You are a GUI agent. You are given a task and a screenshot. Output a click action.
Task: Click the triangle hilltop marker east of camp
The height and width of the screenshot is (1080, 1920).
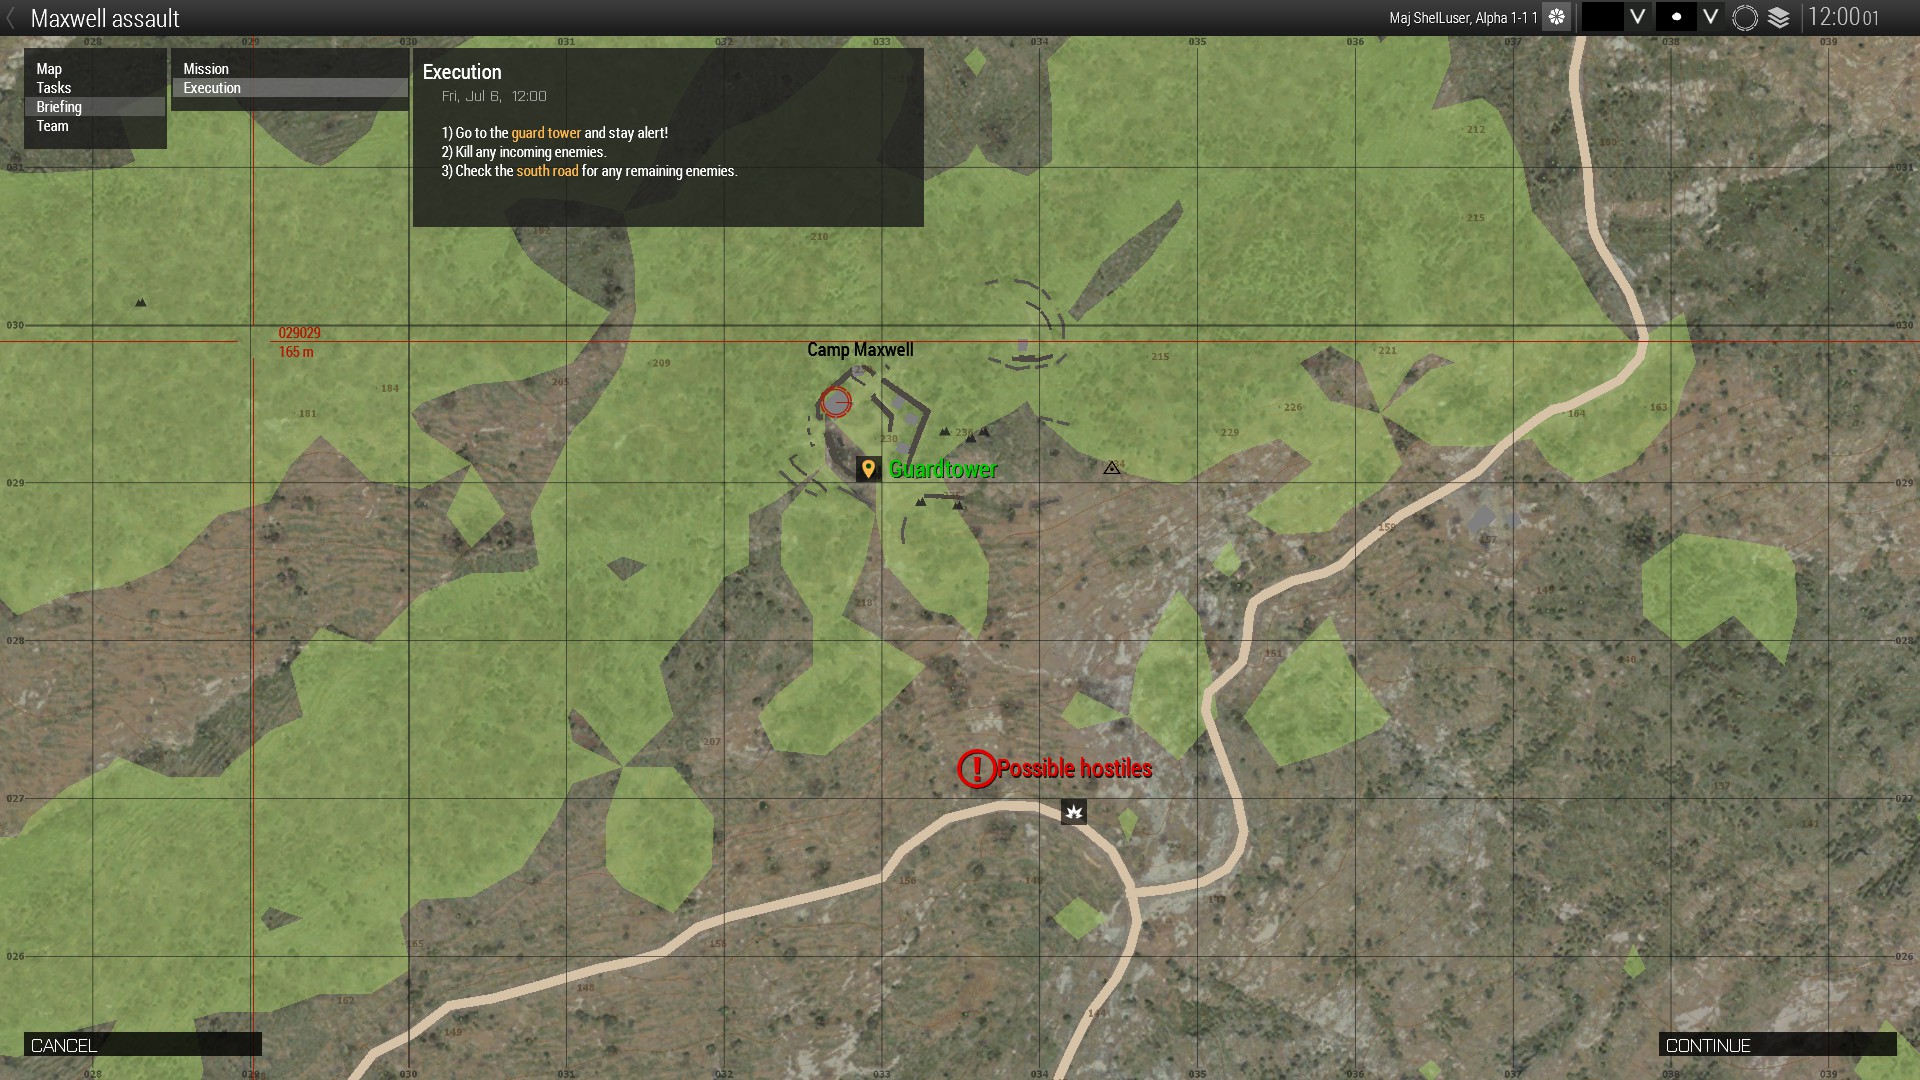pos(1111,467)
